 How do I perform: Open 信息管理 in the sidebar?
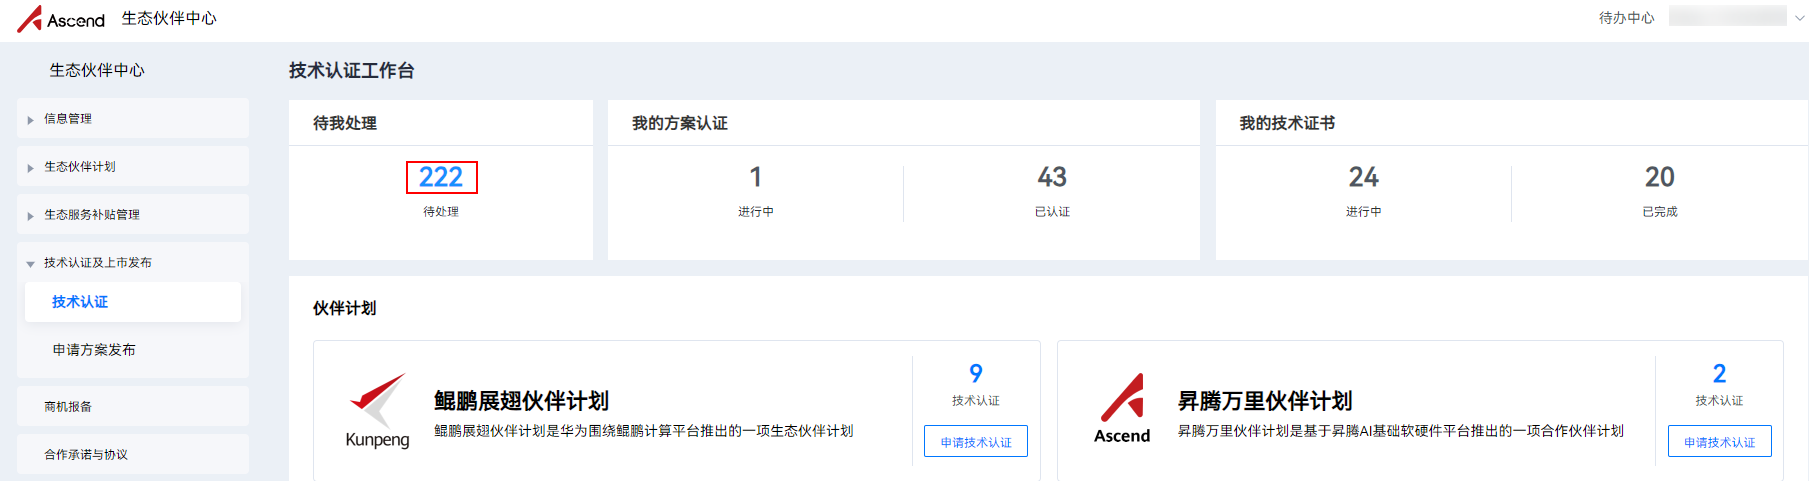tap(133, 118)
